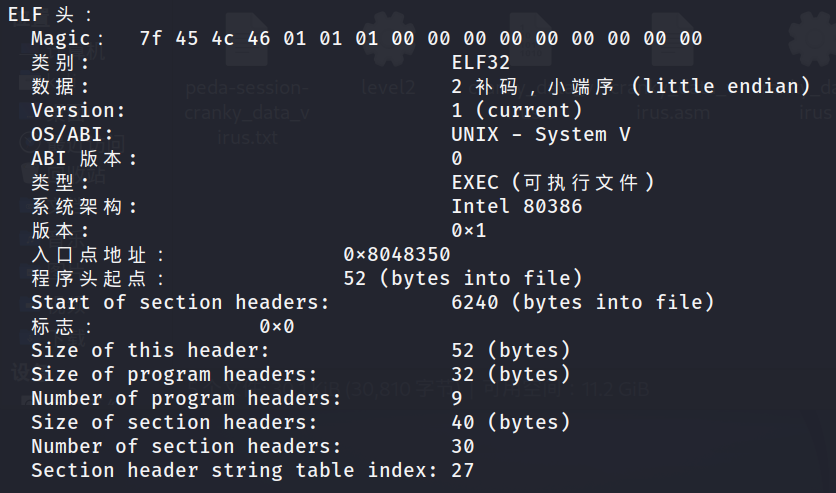Viewport: 836px width, 493px height.
Task: Click the entry point address 0×8048350
Action: coord(397,254)
